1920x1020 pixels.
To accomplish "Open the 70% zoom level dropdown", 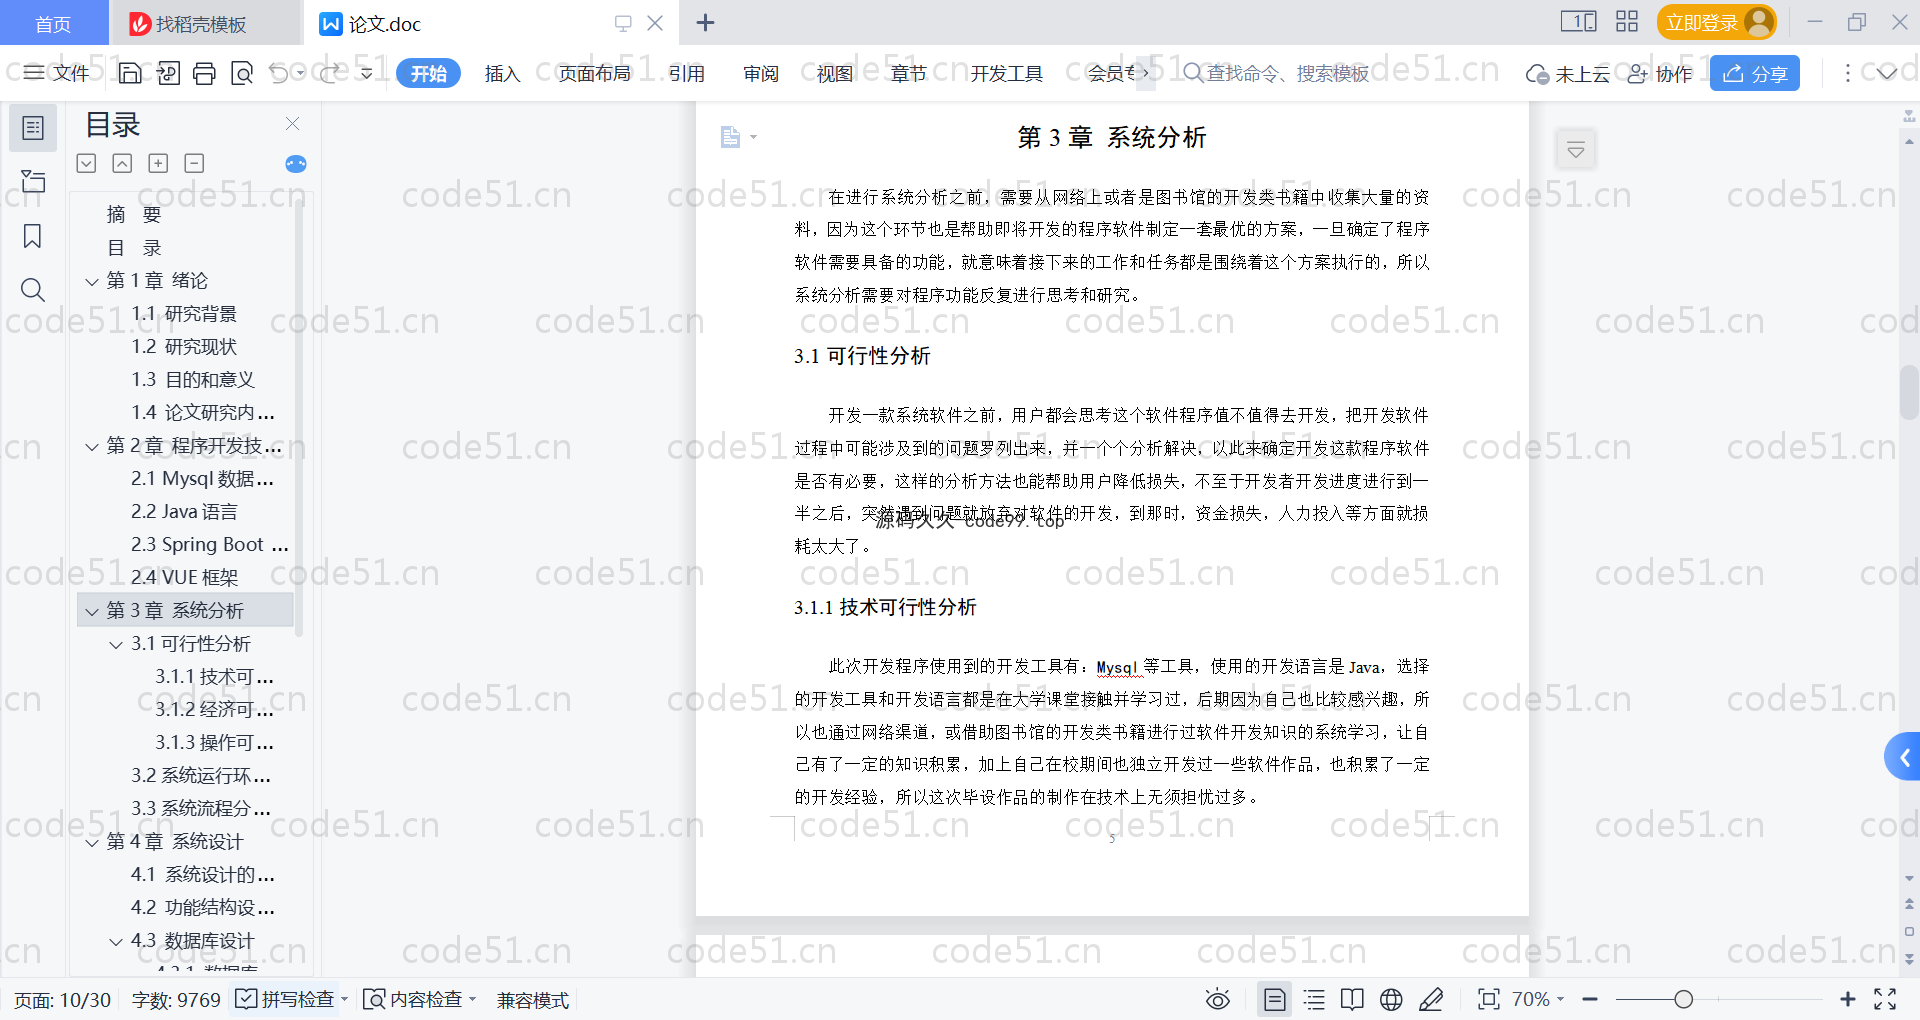I will pos(1538,999).
